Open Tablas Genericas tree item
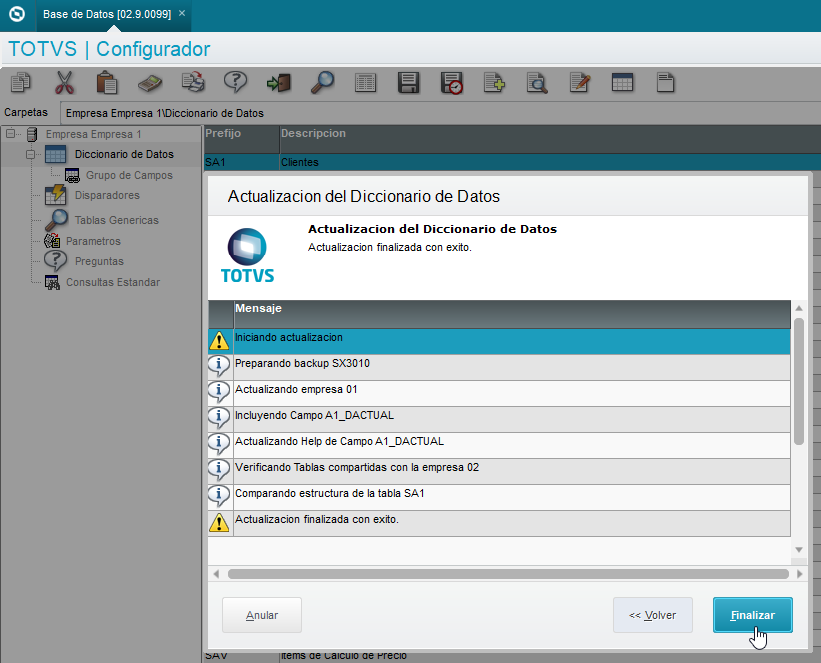The height and width of the screenshot is (663, 821). [x=117, y=220]
